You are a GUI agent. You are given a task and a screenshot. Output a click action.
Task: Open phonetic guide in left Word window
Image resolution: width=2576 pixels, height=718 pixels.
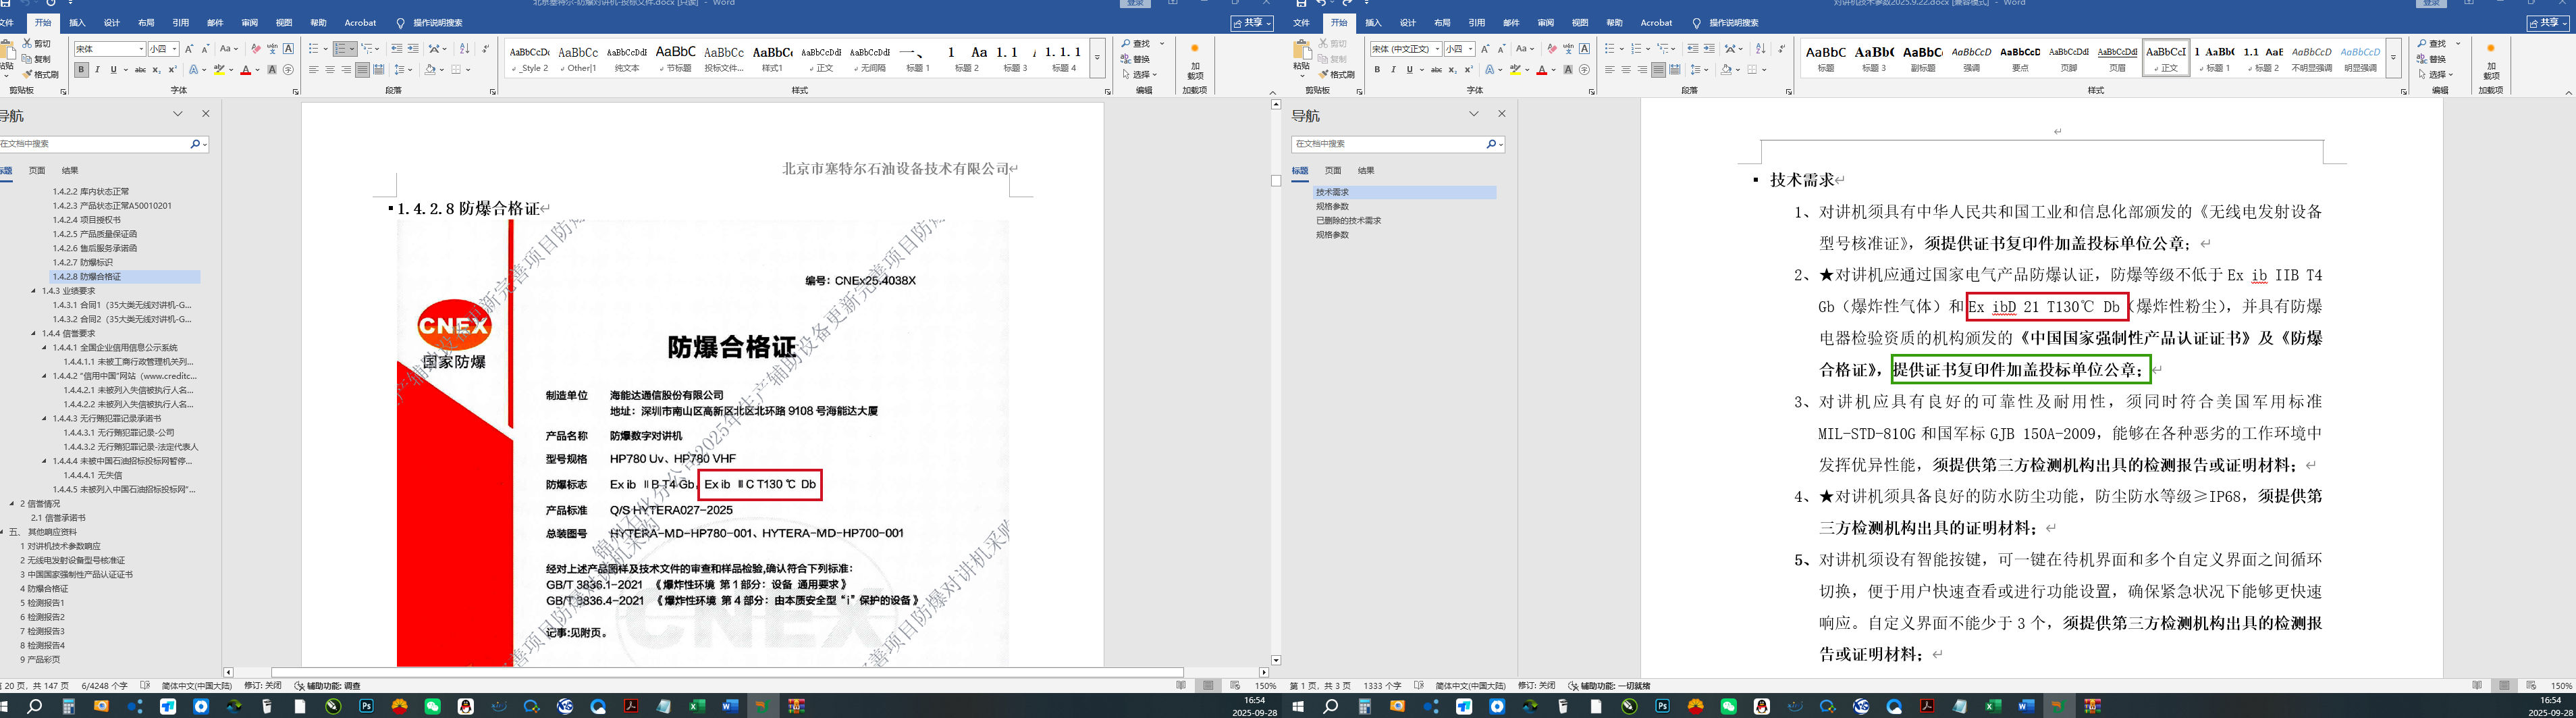tap(272, 49)
